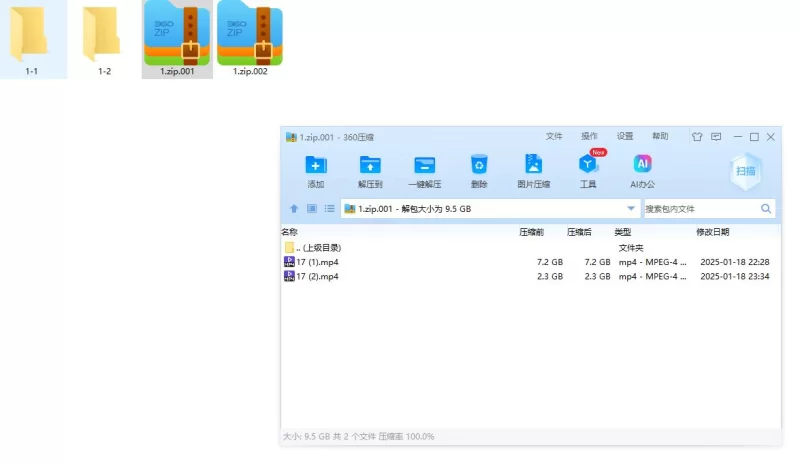800x464 pixels.
Task: Click the 解压到 (Extract to) icon
Action: point(370,166)
